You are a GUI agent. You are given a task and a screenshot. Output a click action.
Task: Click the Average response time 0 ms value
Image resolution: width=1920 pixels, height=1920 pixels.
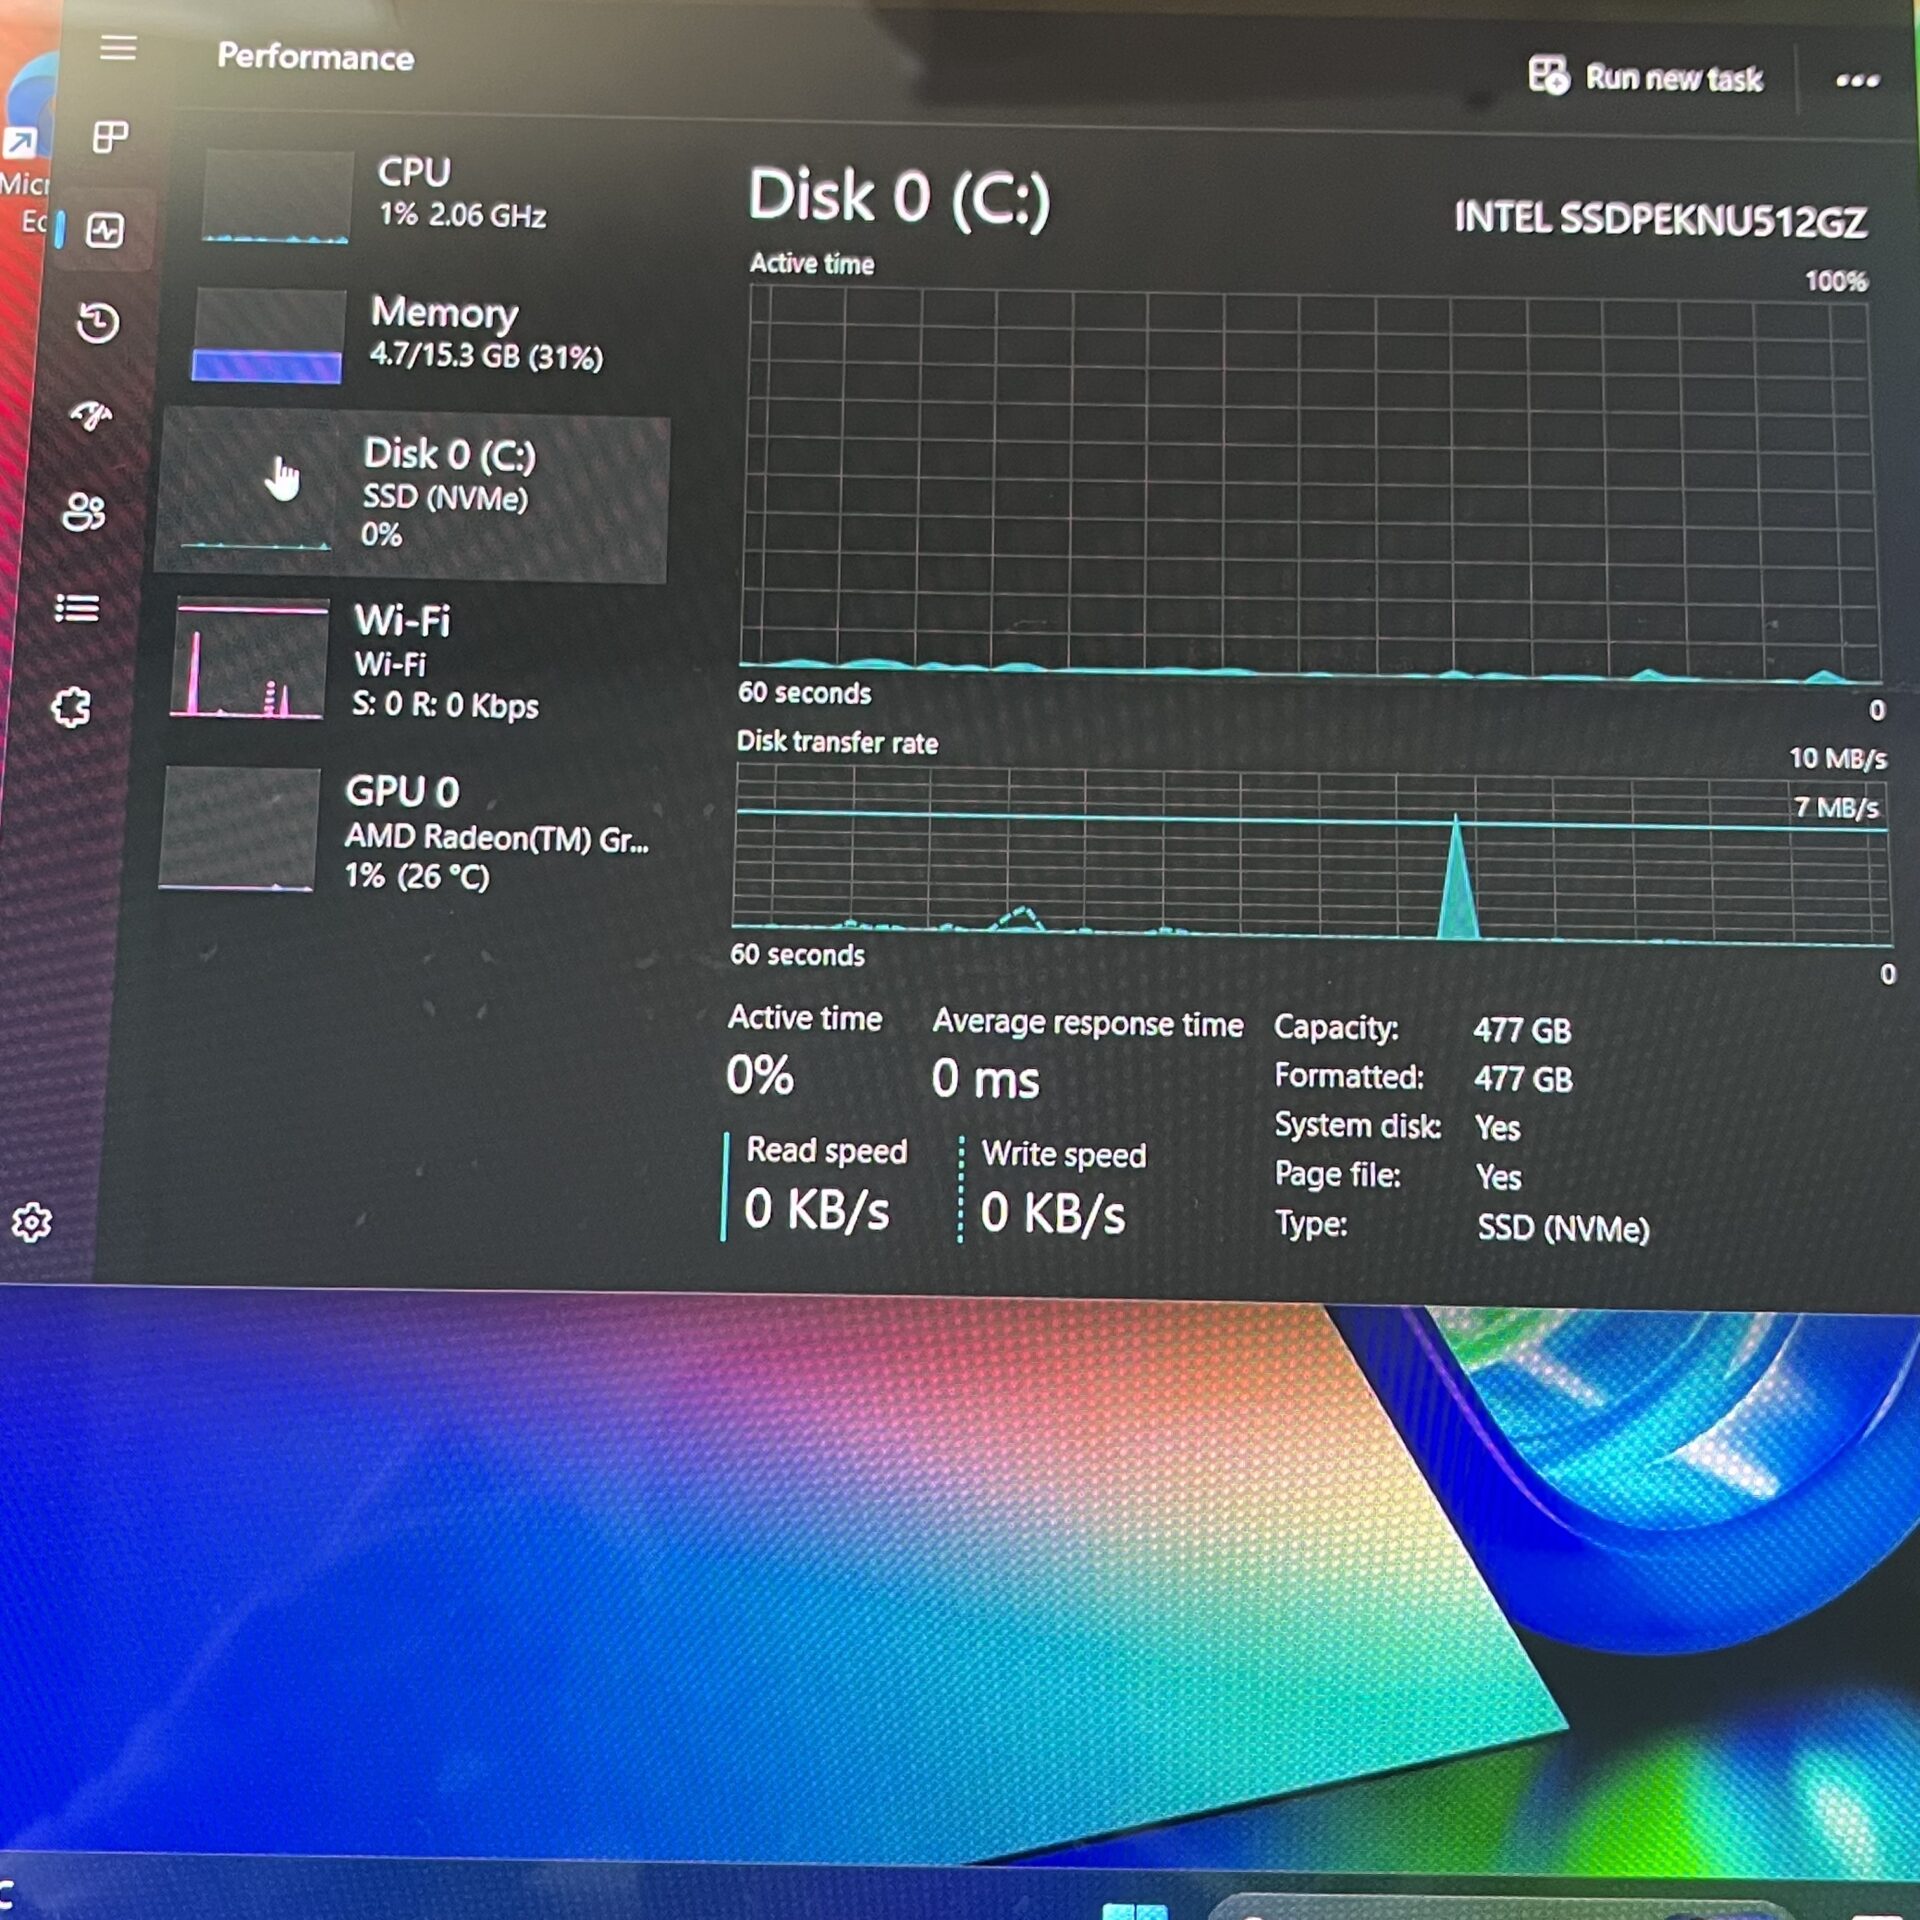coord(985,1079)
